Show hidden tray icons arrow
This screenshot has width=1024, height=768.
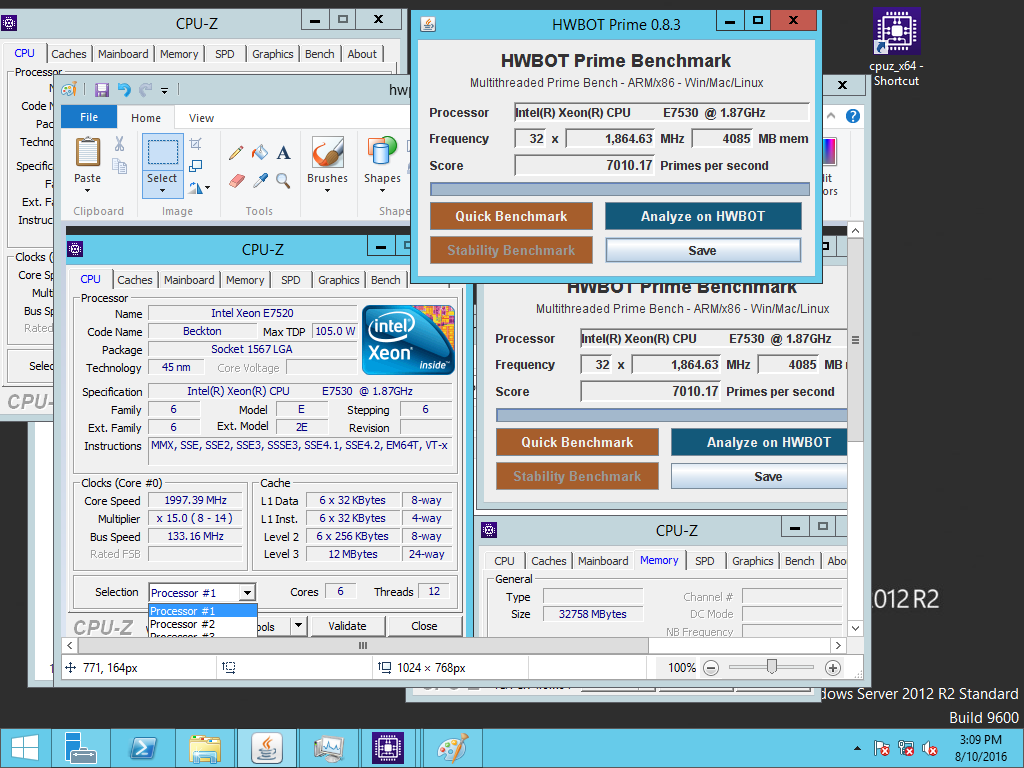[857, 748]
